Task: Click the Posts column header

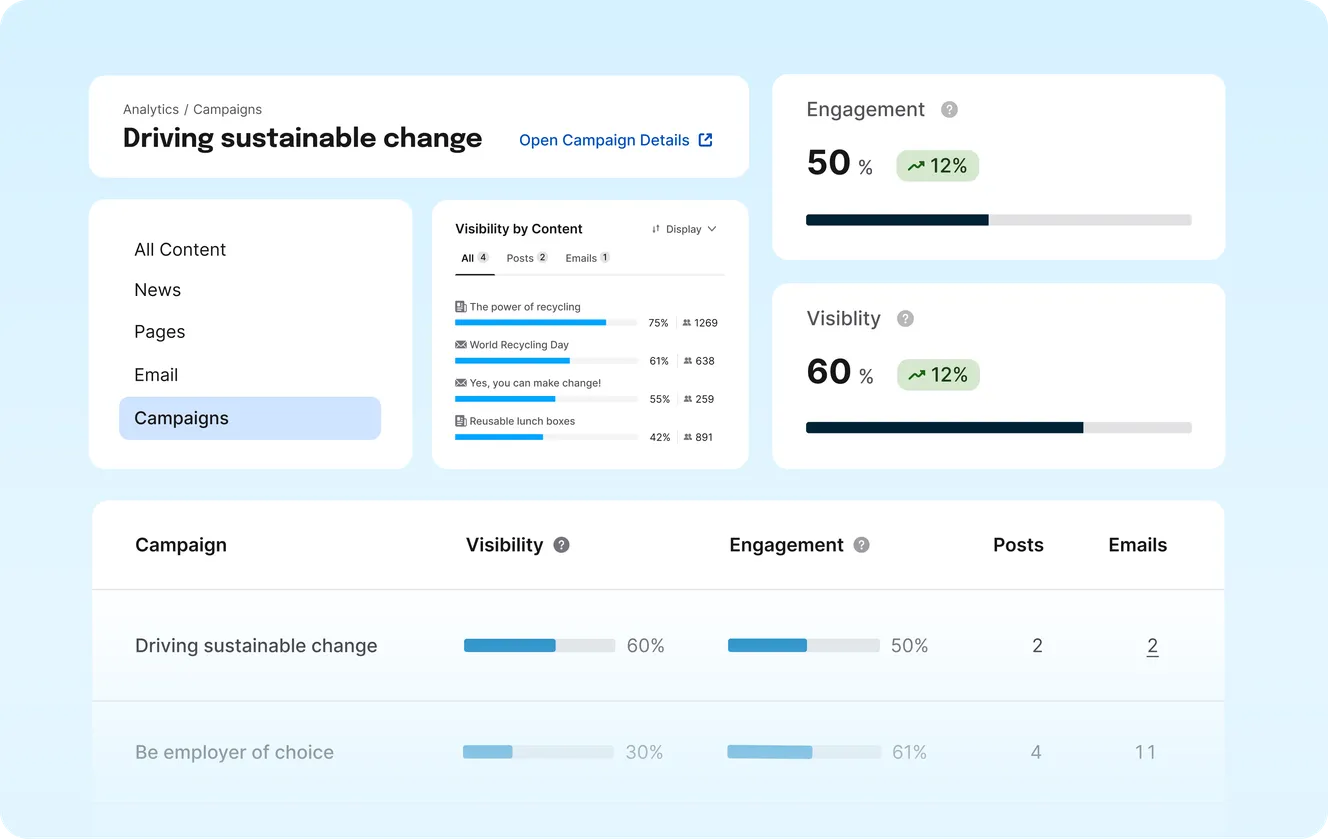Action: point(1018,545)
